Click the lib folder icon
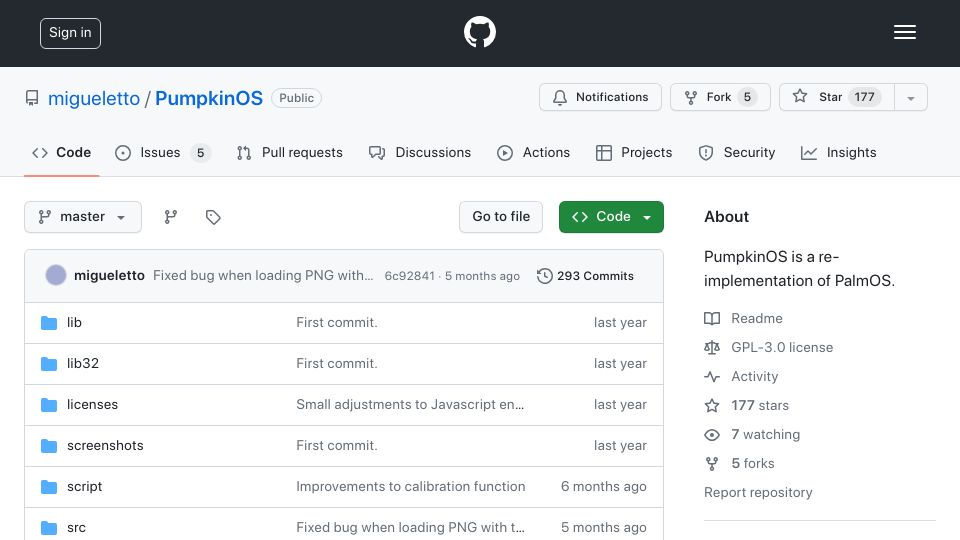The height and width of the screenshot is (540, 960). tap(49, 323)
